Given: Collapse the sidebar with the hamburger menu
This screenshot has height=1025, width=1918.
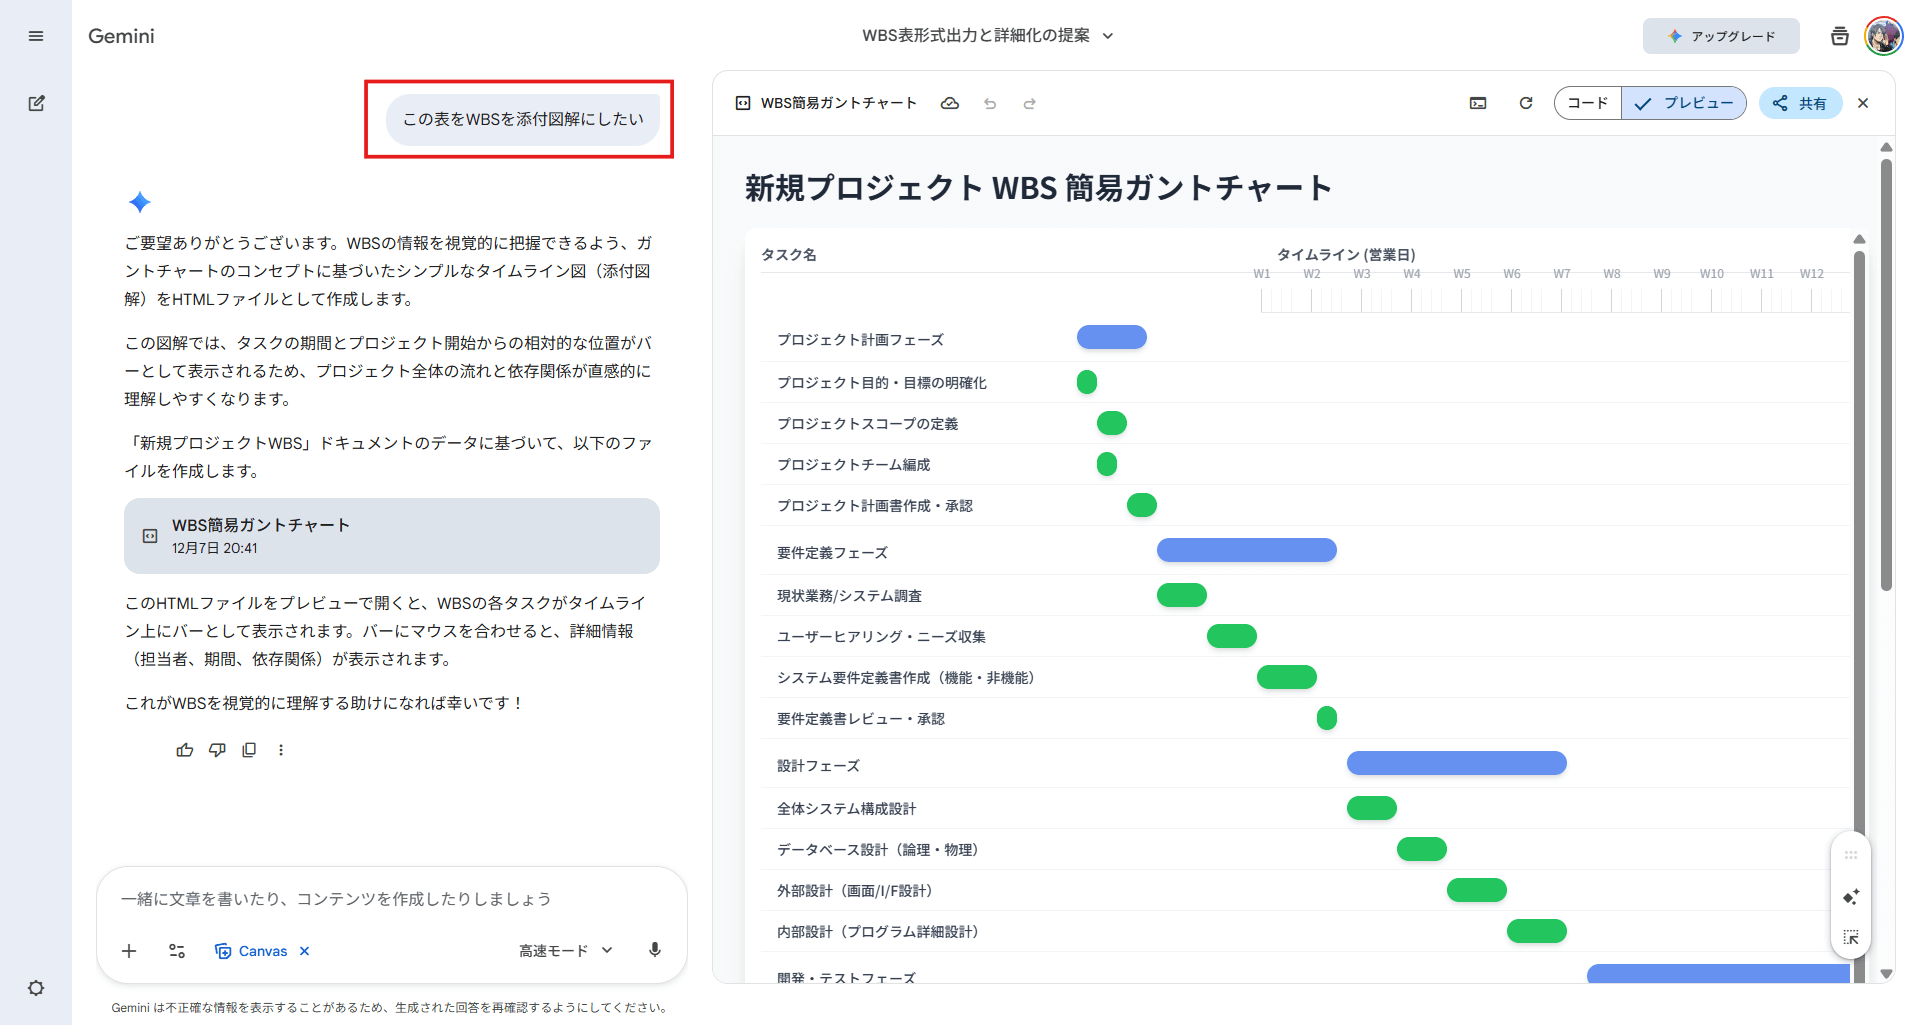Looking at the screenshot, I should (x=36, y=35).
